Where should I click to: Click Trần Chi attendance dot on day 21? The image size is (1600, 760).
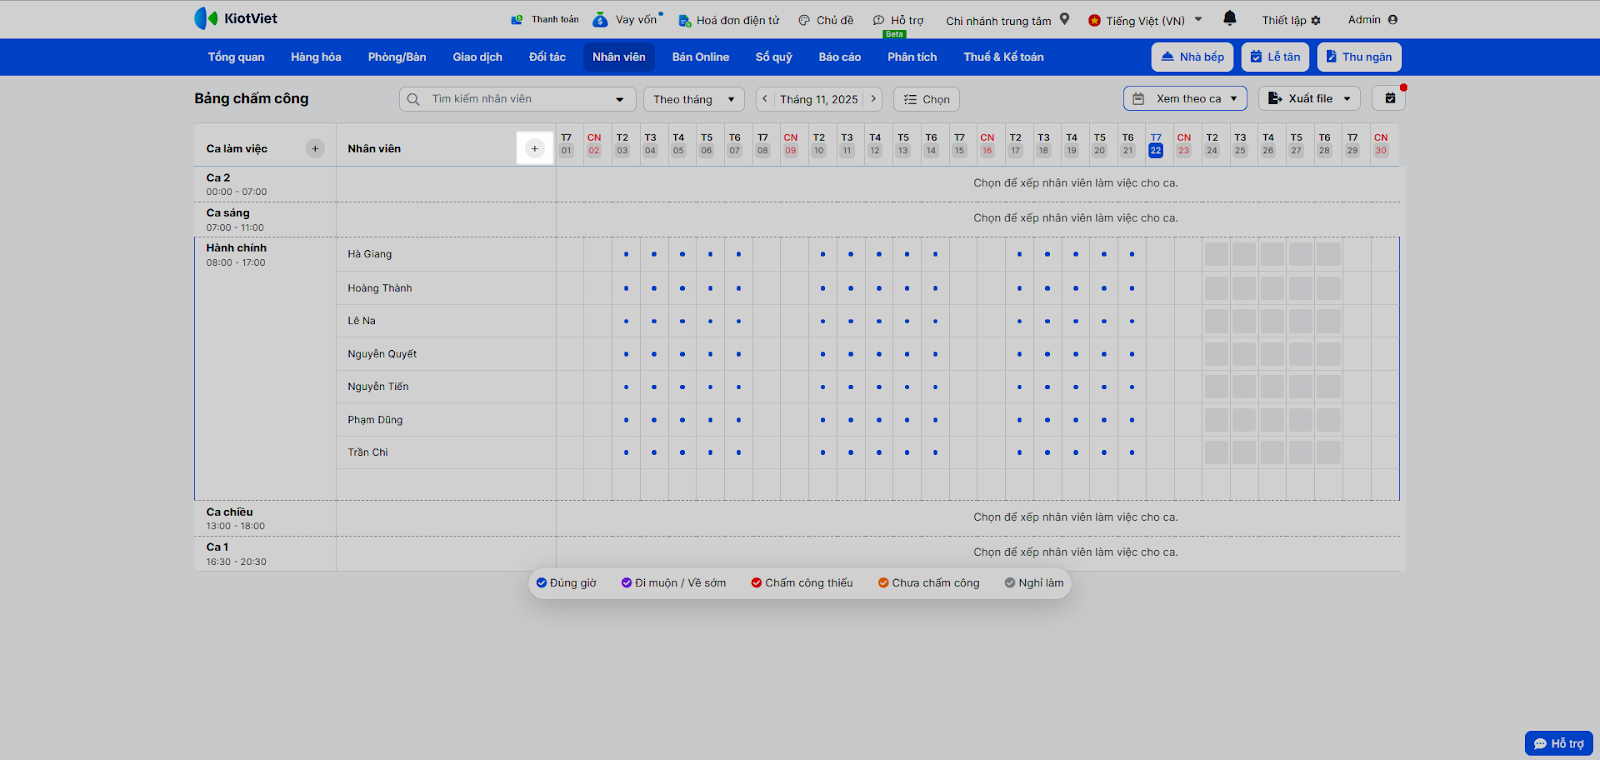pos(1132,452)
